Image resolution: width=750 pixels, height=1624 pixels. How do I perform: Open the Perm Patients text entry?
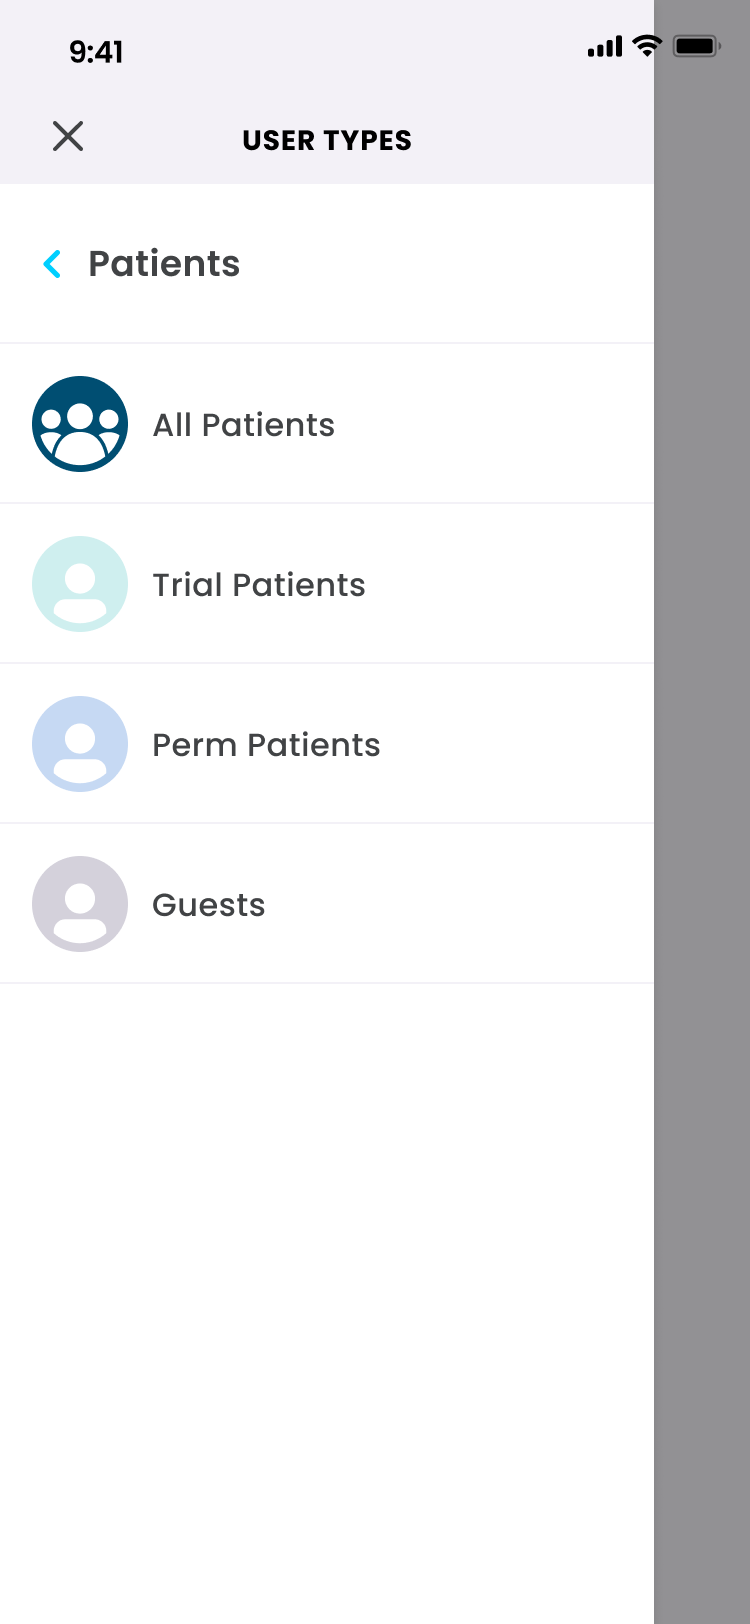click(x=266, y=745)
